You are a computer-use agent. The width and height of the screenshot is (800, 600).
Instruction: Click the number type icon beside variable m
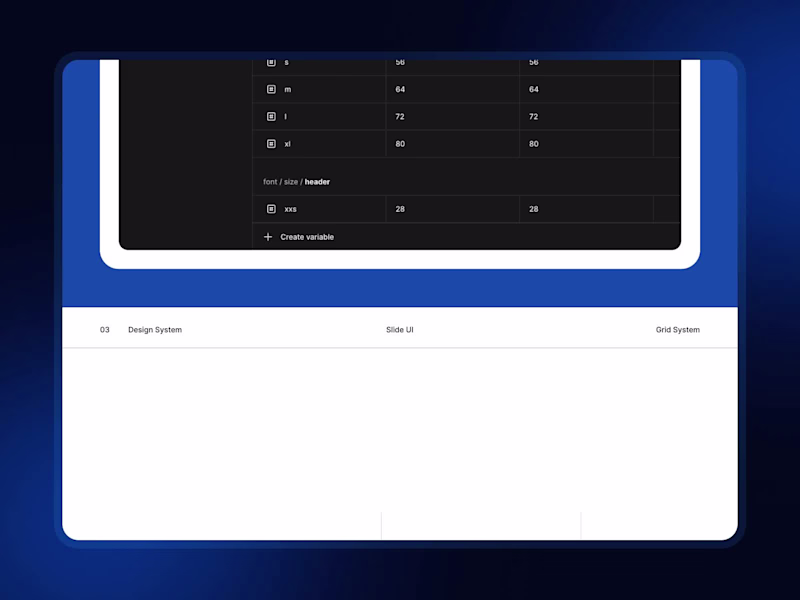click(271, 89)
